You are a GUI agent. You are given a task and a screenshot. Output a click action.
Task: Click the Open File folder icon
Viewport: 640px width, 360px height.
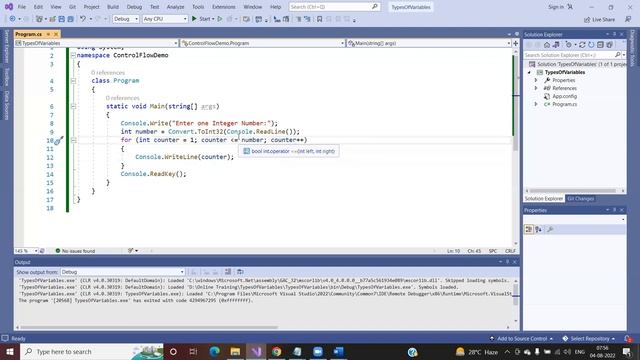53,19
